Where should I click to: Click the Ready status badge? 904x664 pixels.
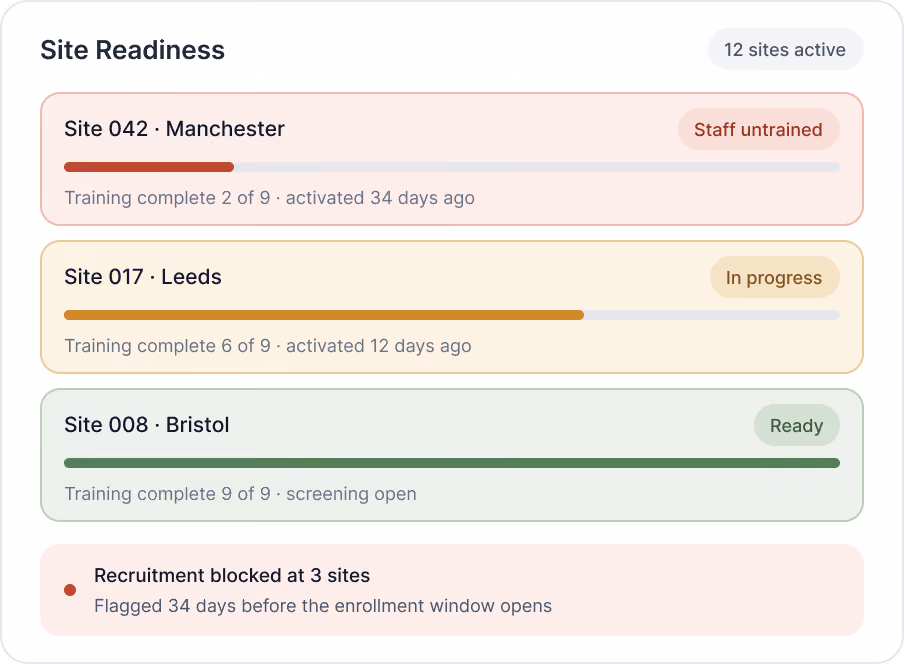[796, 425]
